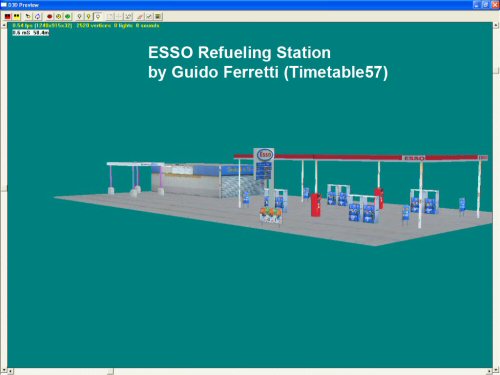This screenshot has height=375, width=500.
Task: Click the white speed and distance readout
Action: (31, 33)
